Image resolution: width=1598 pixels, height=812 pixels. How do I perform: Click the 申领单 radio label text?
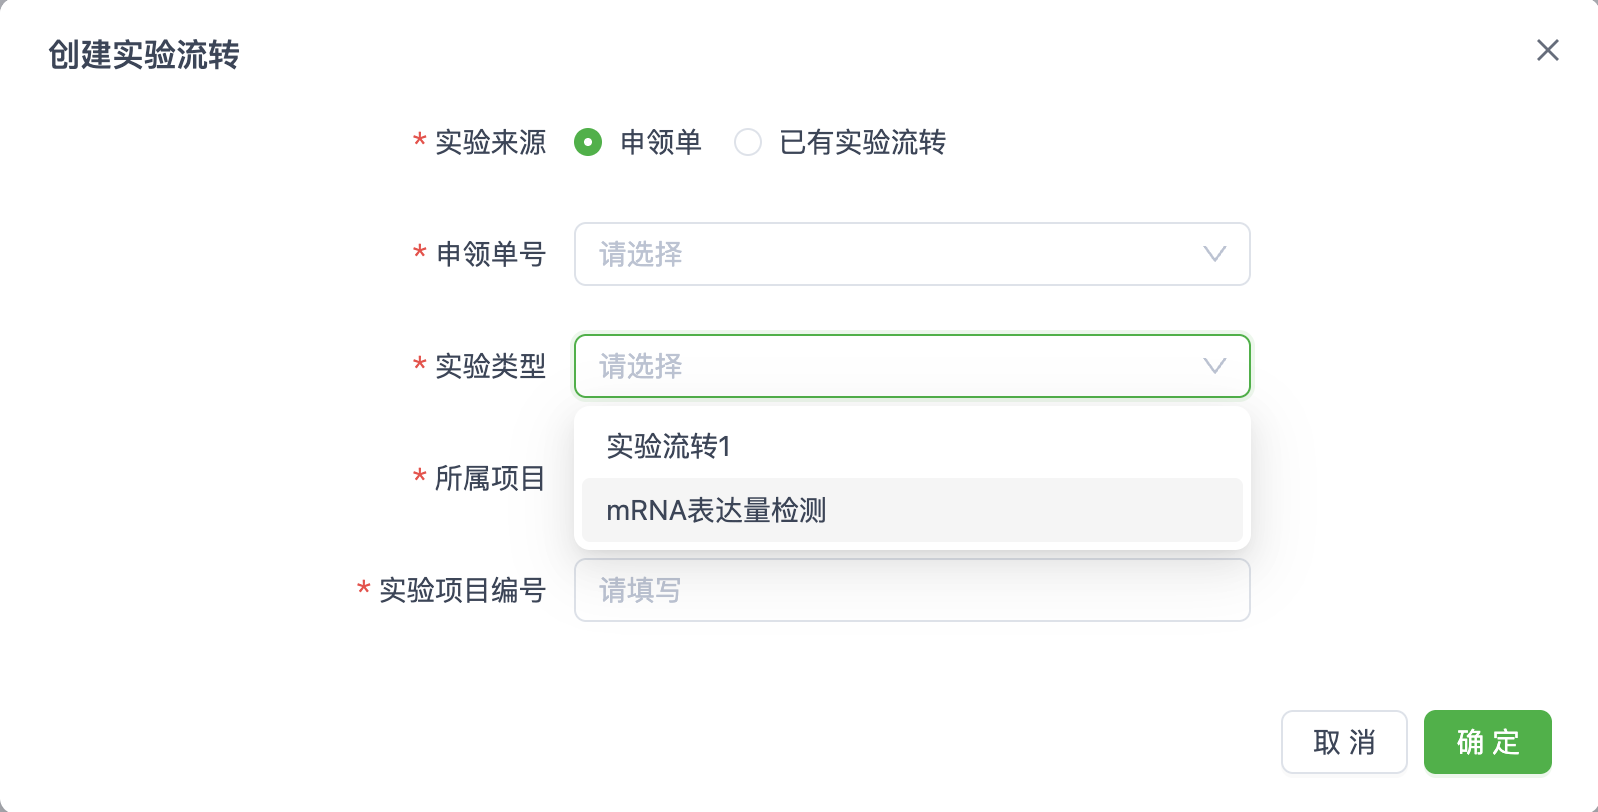[661, 142]
